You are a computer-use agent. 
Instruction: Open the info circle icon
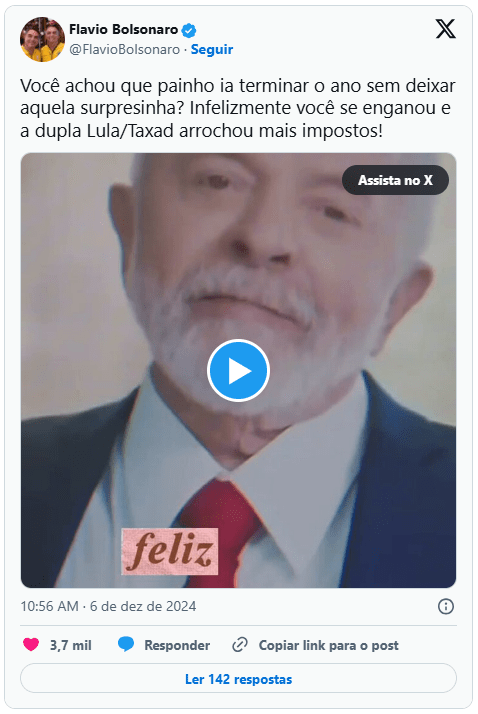click(x=445, y=606)
